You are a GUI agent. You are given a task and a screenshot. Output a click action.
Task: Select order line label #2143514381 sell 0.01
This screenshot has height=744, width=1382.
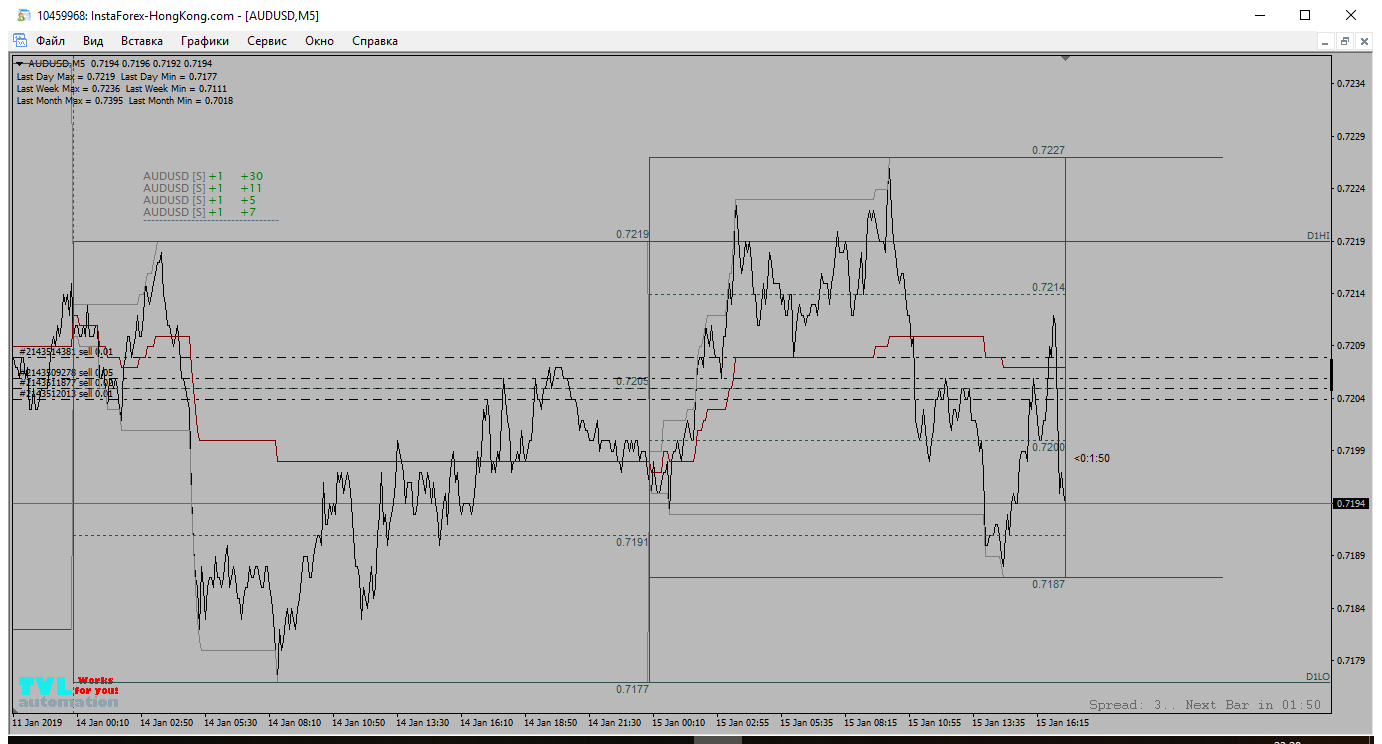(65, 352)
